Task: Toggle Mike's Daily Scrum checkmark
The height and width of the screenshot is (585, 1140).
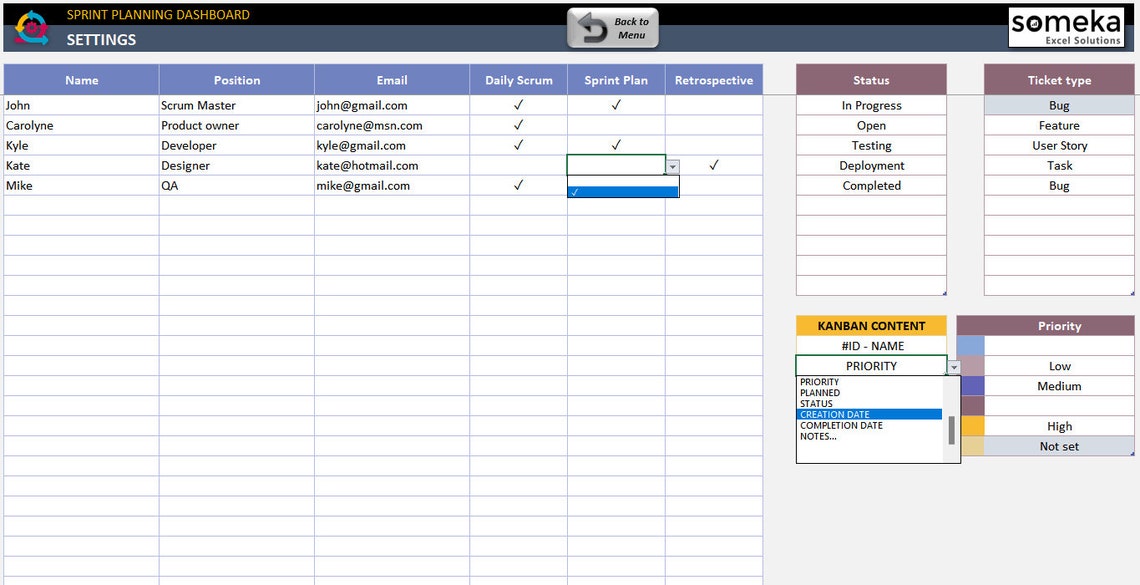Action: [x=517, y=185]
